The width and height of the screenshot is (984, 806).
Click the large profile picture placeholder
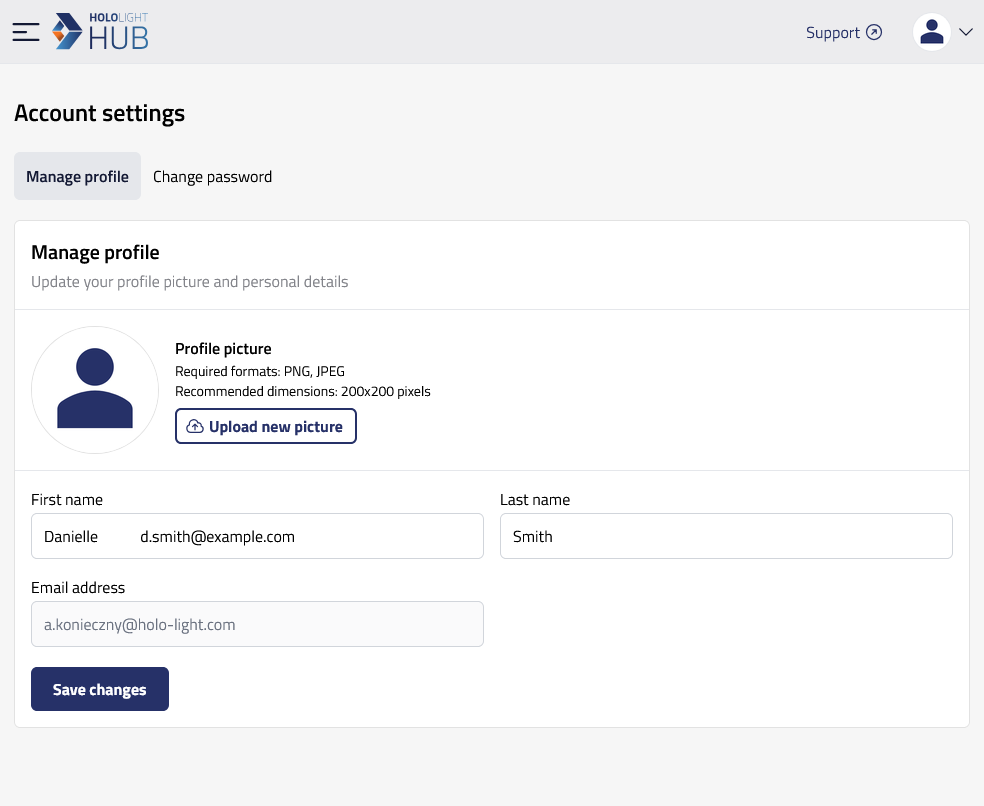coord(95,390)
